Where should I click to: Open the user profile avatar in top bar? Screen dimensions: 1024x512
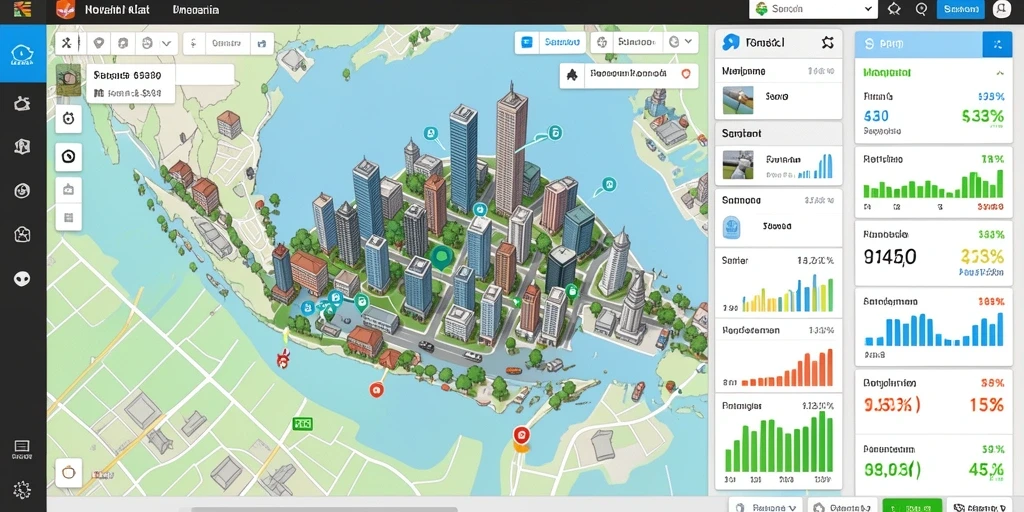[x=1001, y=8]
